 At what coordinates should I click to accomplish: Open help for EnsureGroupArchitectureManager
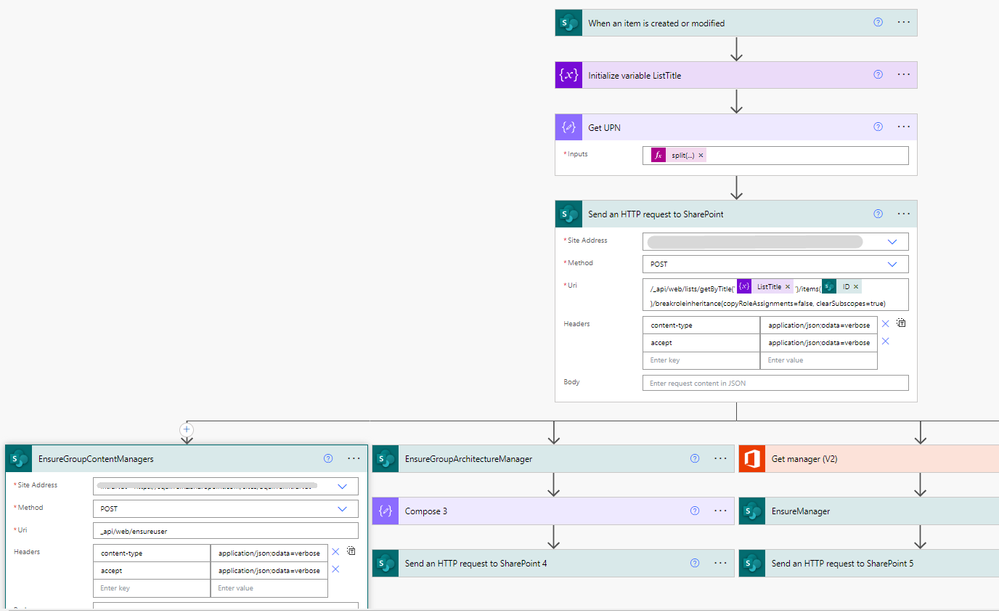point(694,458)
